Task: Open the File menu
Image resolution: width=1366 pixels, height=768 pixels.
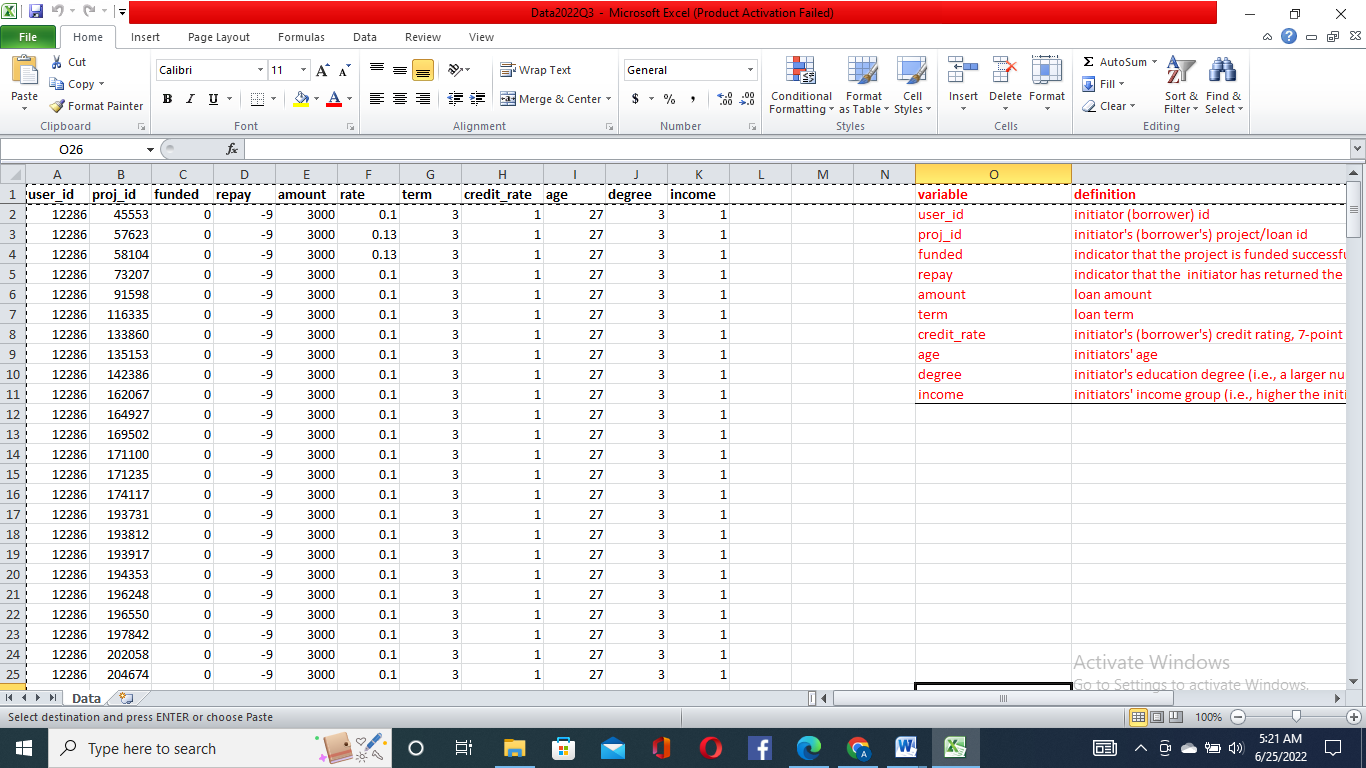Action: 28,36
